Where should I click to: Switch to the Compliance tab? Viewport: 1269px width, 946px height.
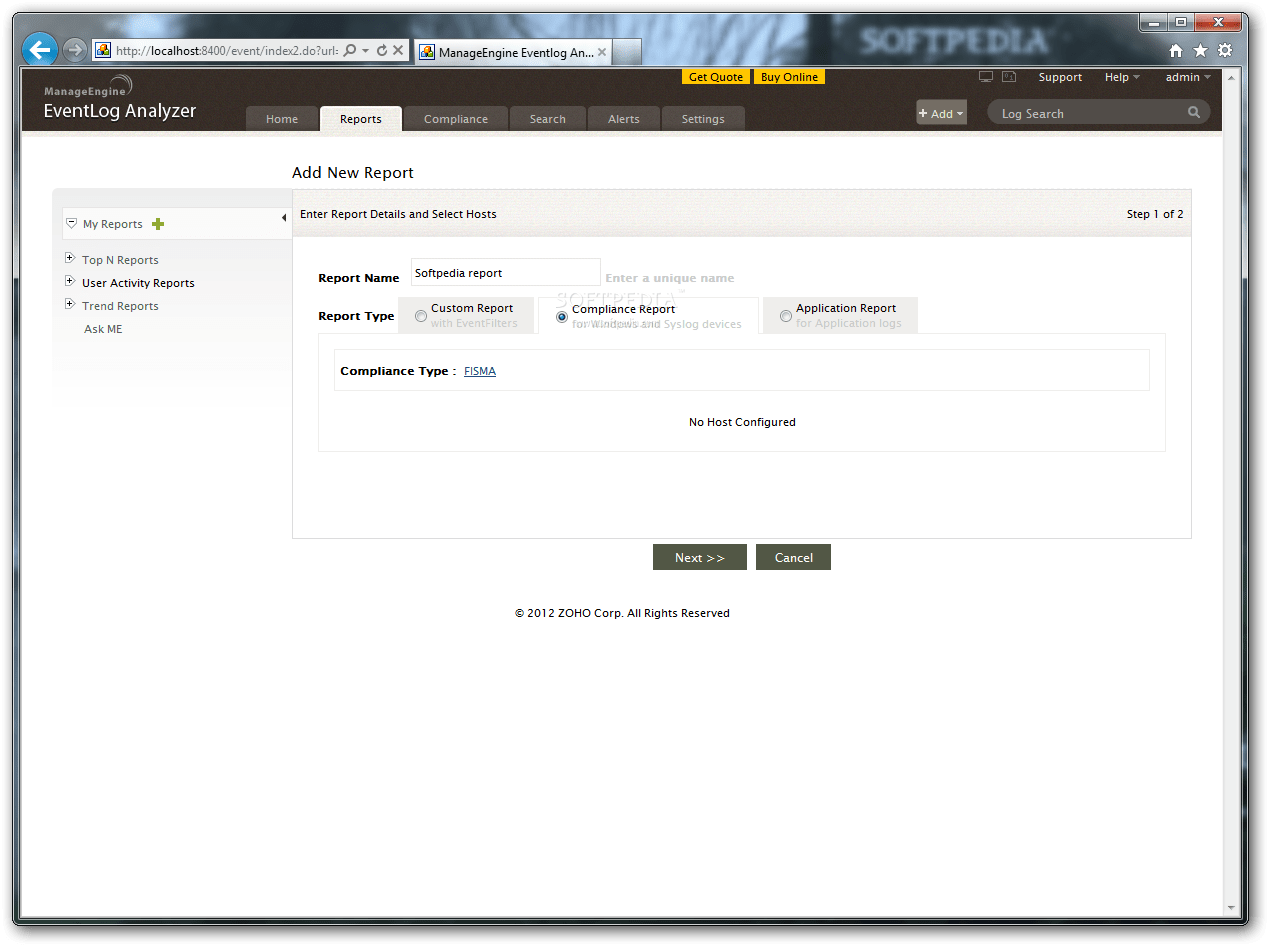455,118
